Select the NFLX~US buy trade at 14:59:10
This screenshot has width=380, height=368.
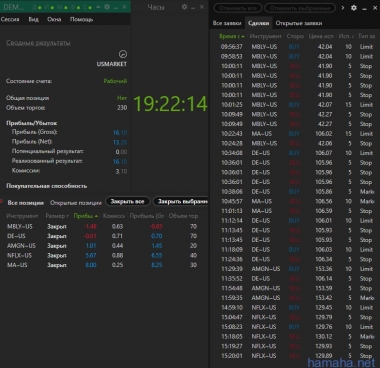click(x=295, y=307)
